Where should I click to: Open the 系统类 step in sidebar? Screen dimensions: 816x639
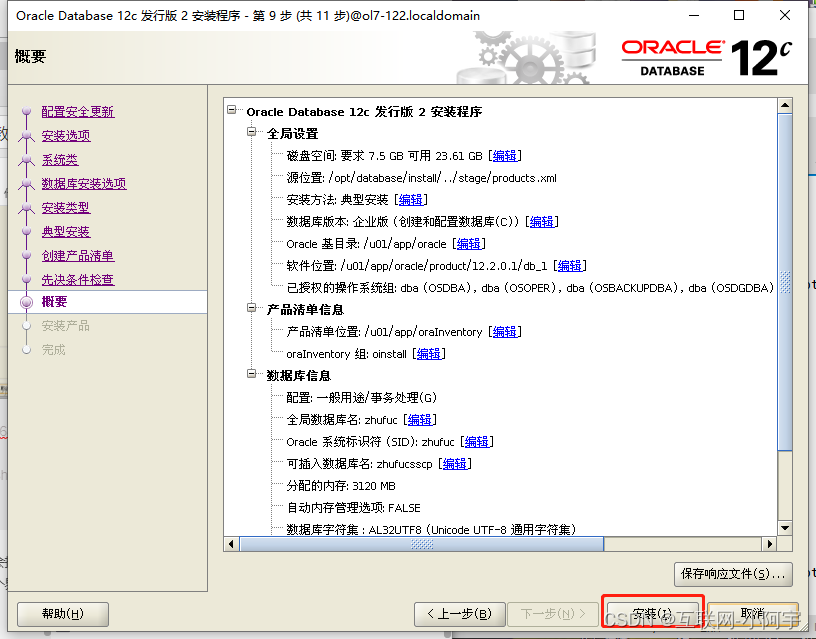(x=60, y=159)
